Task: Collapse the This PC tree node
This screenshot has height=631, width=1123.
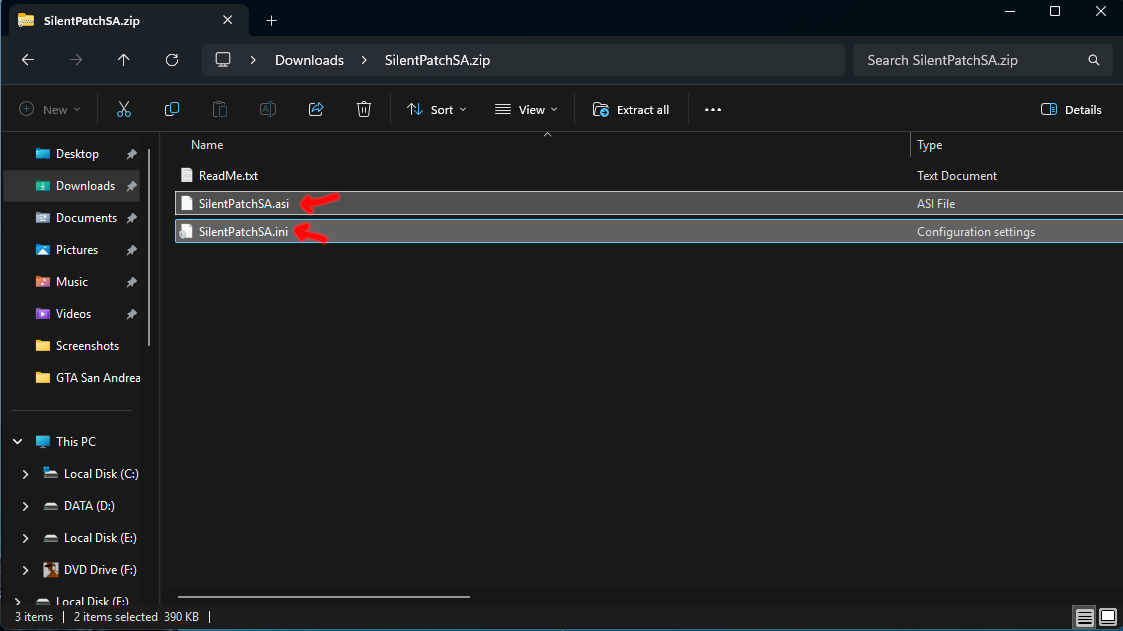Action: click(18, 442)
